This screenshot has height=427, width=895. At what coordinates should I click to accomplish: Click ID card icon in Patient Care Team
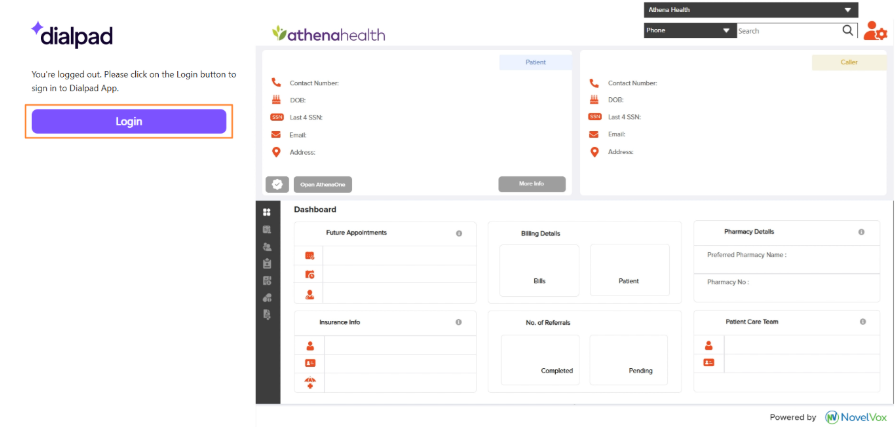tap(708, 362)
